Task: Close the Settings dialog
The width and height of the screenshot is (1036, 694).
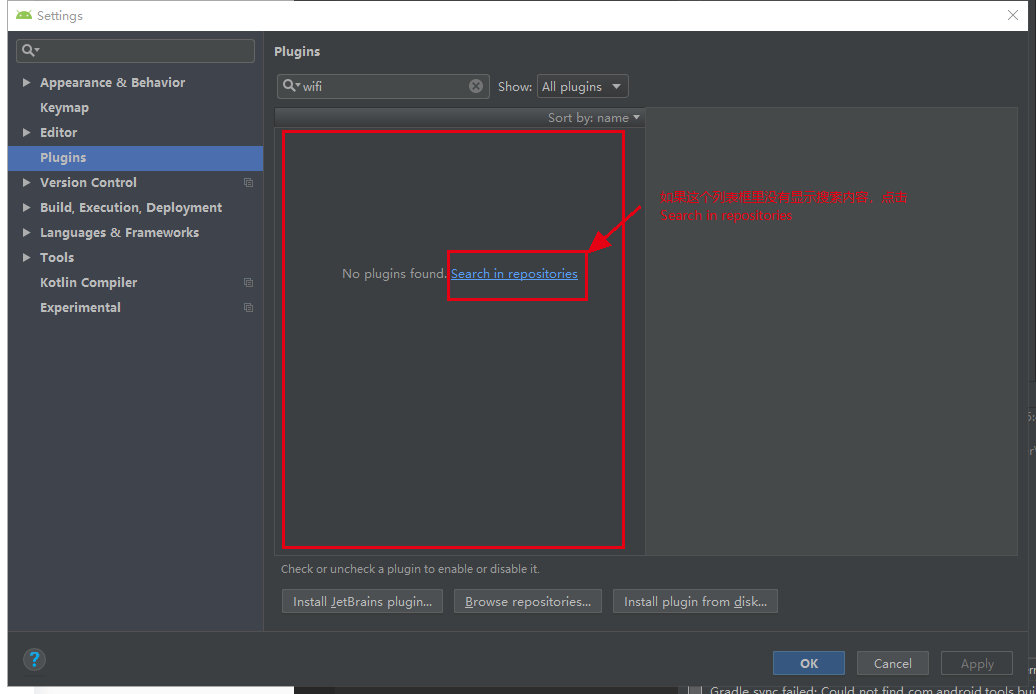Action: click(x=1012, y=15)
